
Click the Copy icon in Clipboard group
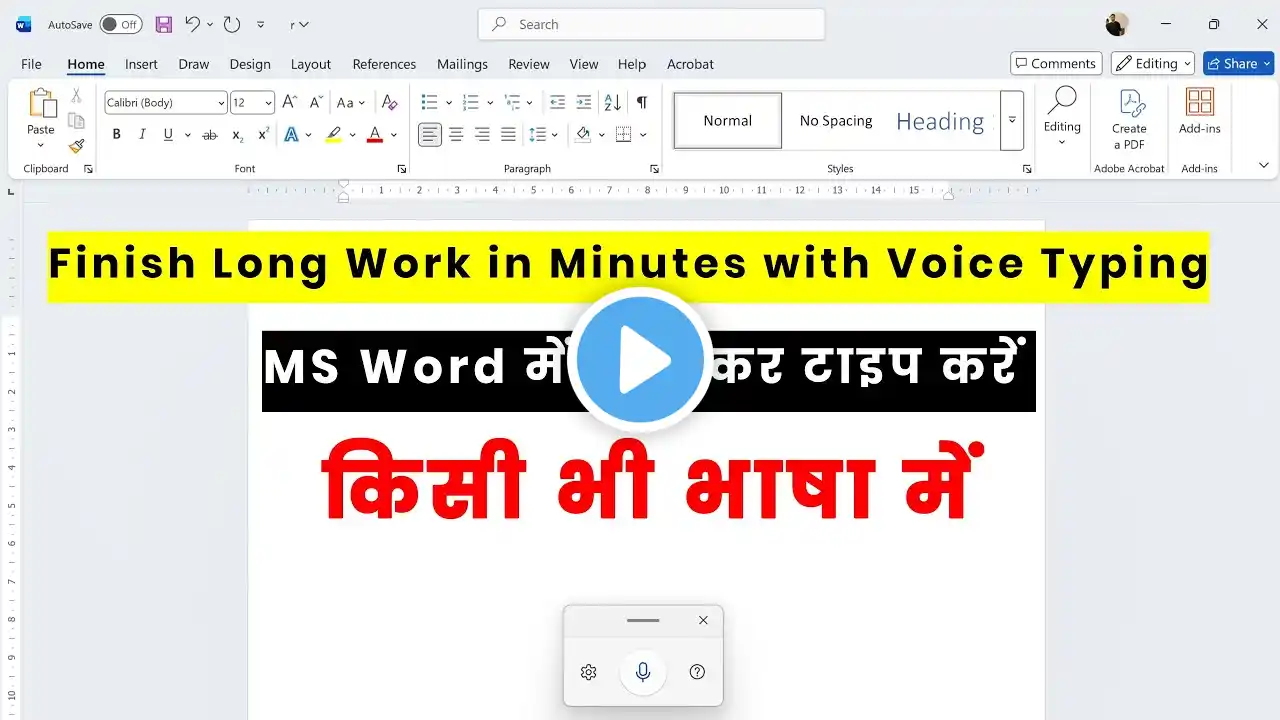[76, 120]
